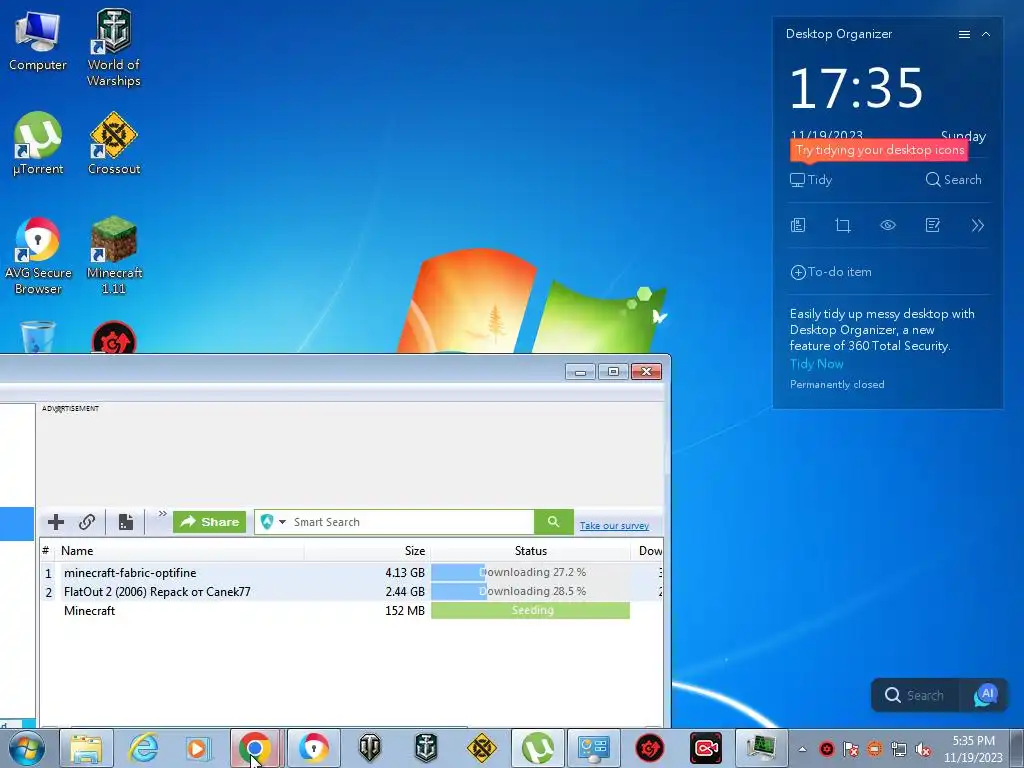
Task: Open the AVG Secure Browser shortcut
Action: pyautogui.click(x=38, y=255)
